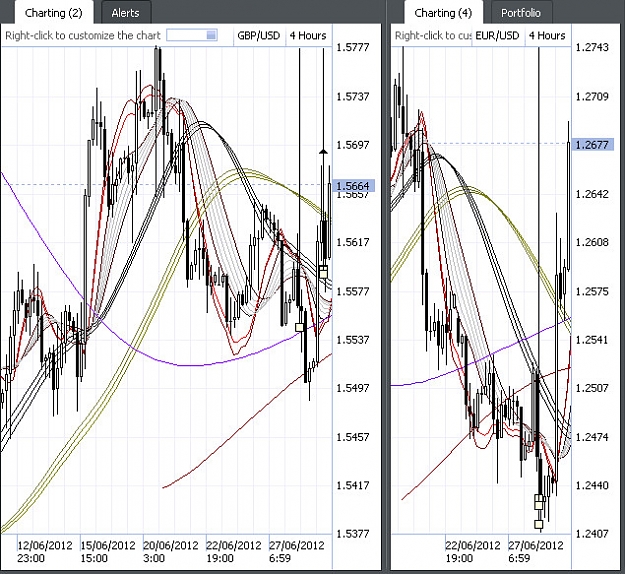
Task: Select the 1.5457 price axis label
Action: (353, 437)
